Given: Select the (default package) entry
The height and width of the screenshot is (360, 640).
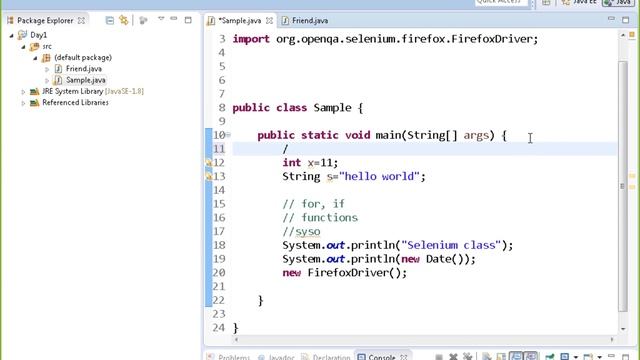Looking at the screenshot, I should pyautogui.click(x=83, y=58).
